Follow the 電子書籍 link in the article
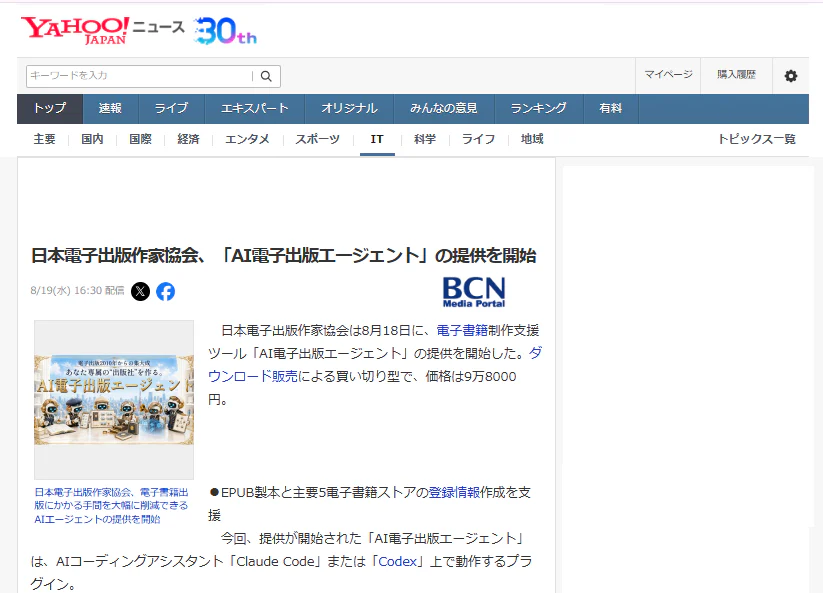Viewport: 823px width, 593px height. (462, 331)
